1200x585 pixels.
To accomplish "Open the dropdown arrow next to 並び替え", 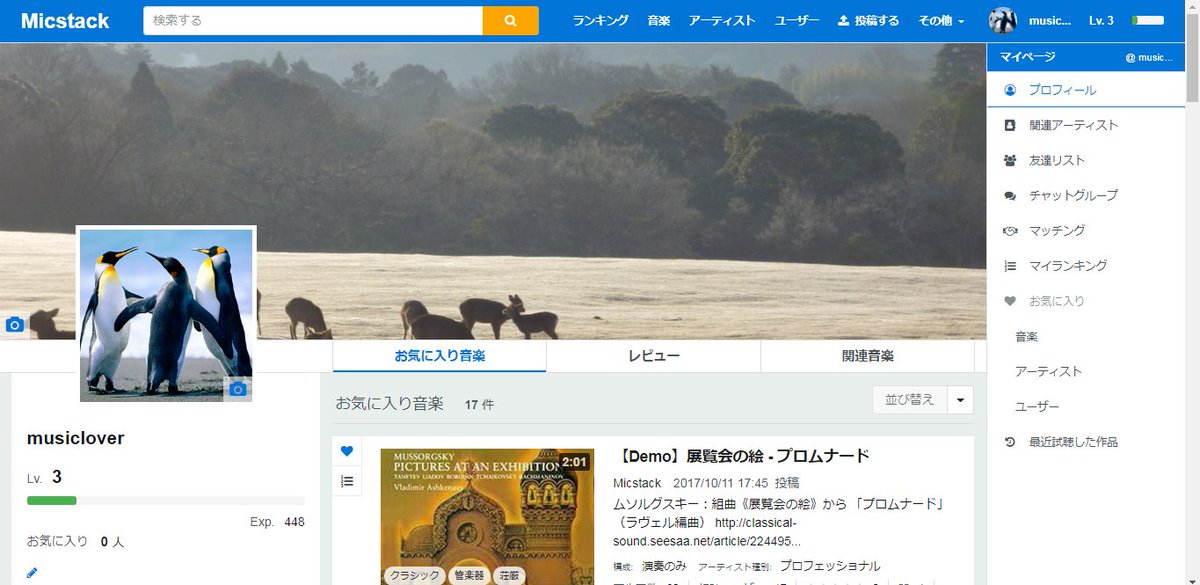I will (x=960, y=400).
